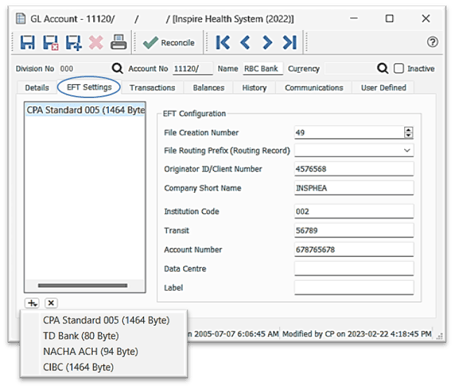Viewport: 454px width, 388px height.
Task: Go to previous record arrow
Action: [245, 42]
